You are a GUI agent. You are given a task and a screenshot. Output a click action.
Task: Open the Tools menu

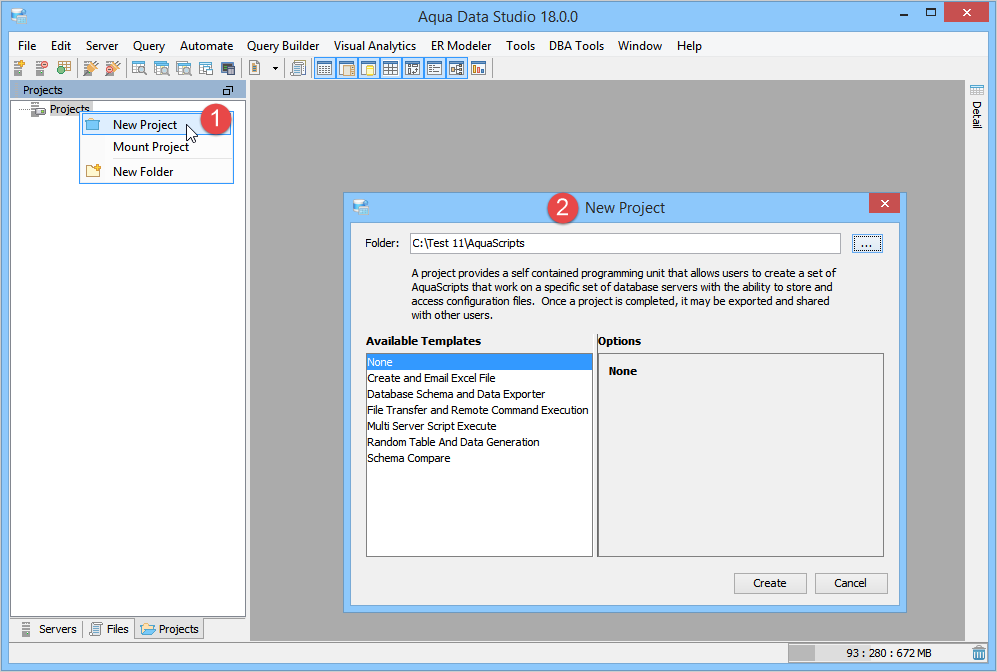pos(520,46)
